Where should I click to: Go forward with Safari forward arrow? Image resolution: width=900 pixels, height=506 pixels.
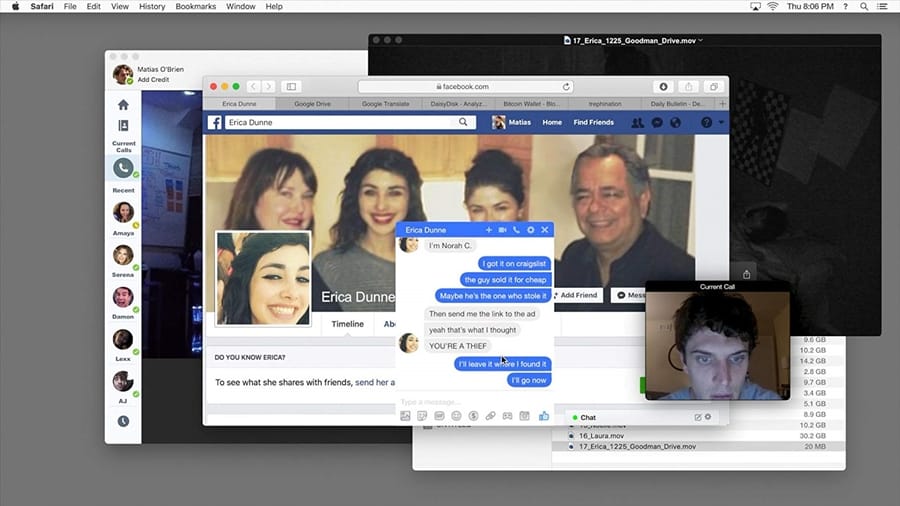pyautogui.click(x=268, y=87)
